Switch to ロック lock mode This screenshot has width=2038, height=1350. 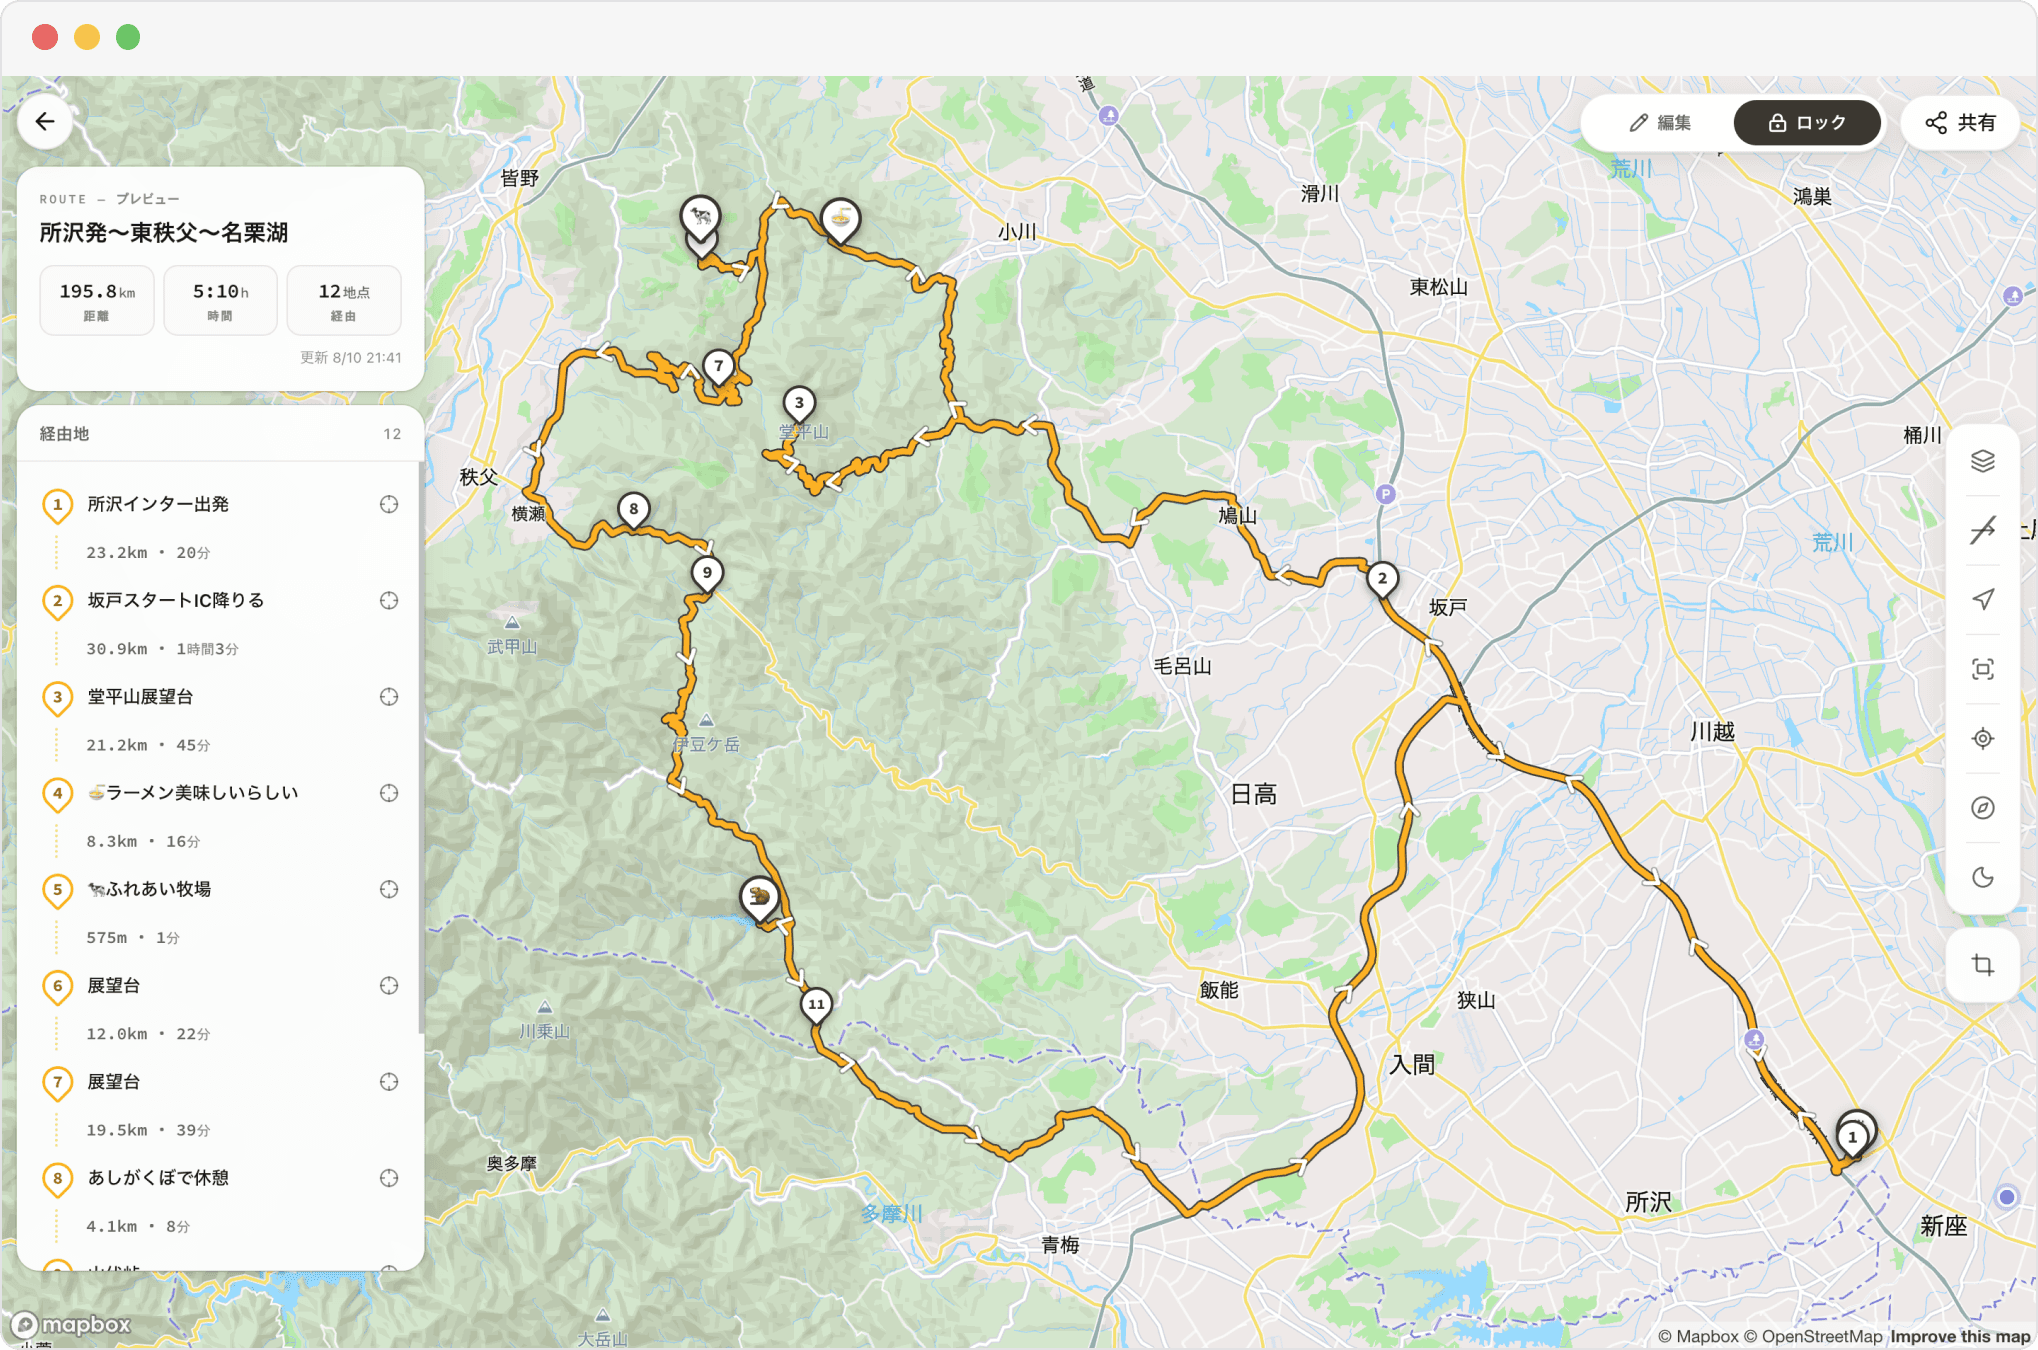click(x=1806, y=123)
